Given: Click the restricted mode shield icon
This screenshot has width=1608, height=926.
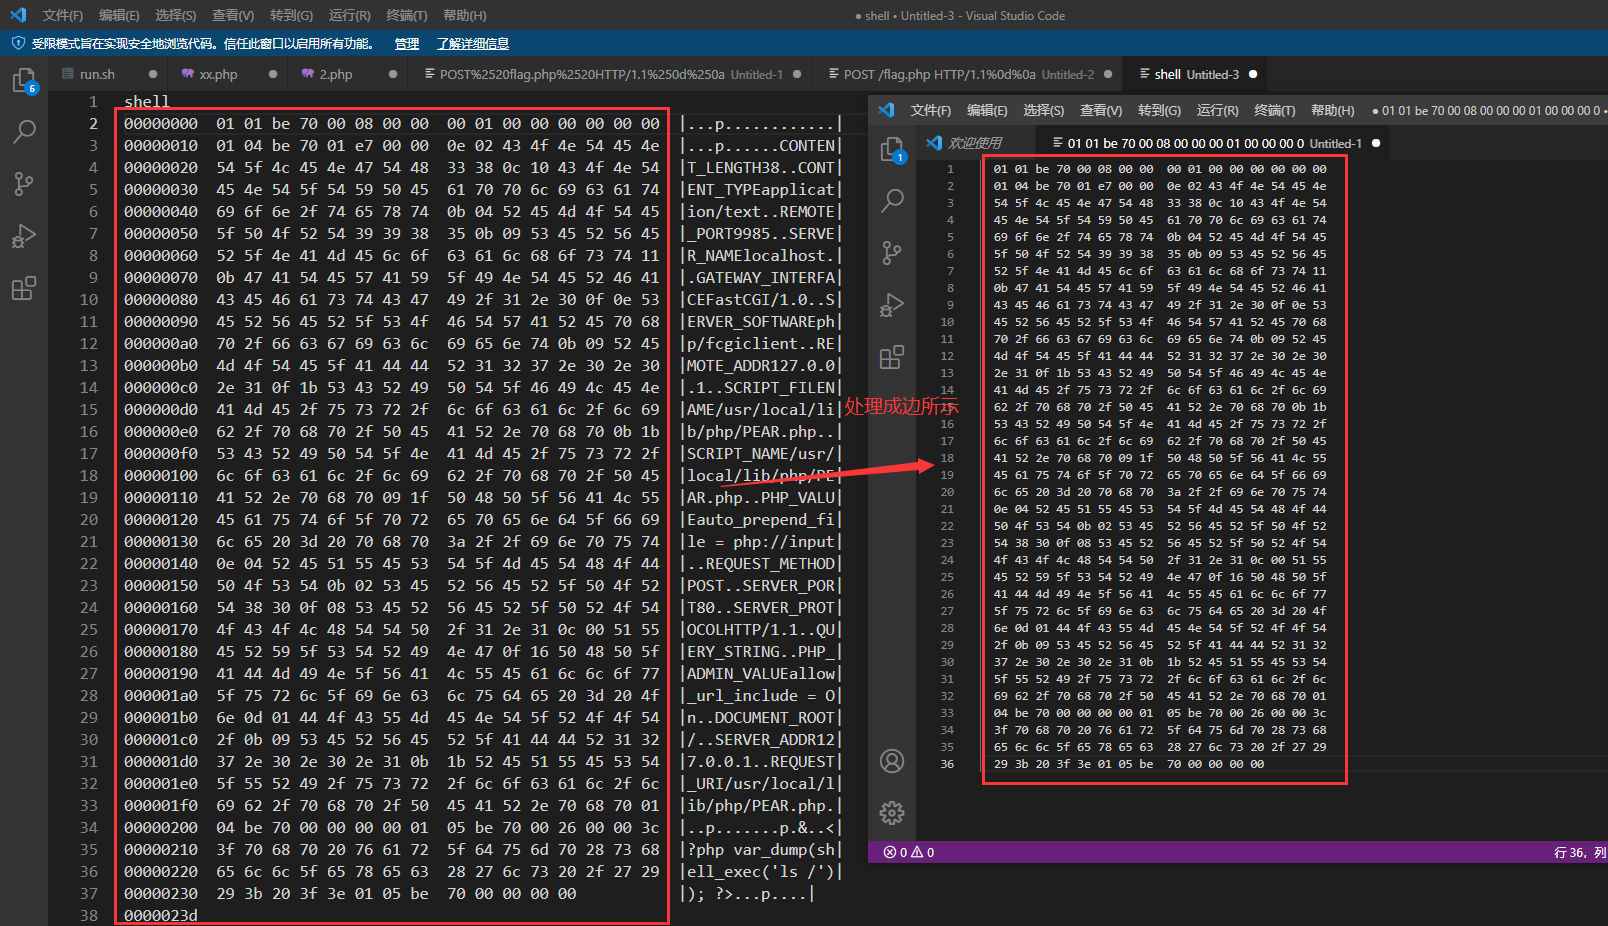Looking at the screenshot, I should pyautogui.click(x=17, y=44).
